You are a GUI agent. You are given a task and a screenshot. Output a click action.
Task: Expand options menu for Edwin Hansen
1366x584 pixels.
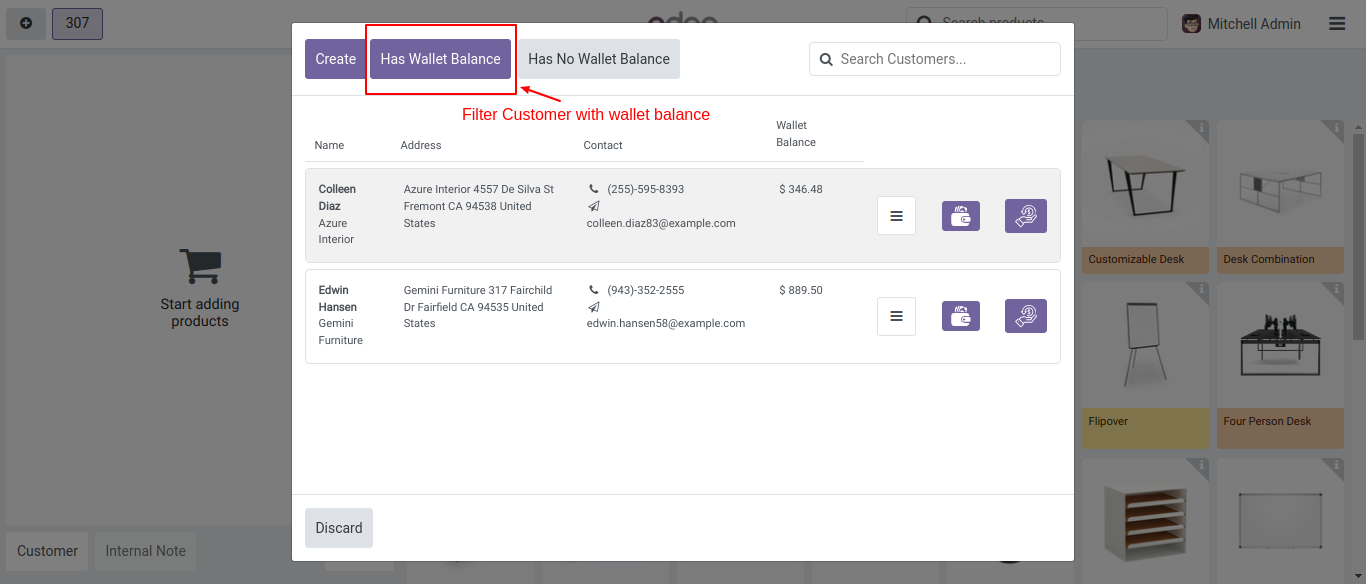[896, 316]
